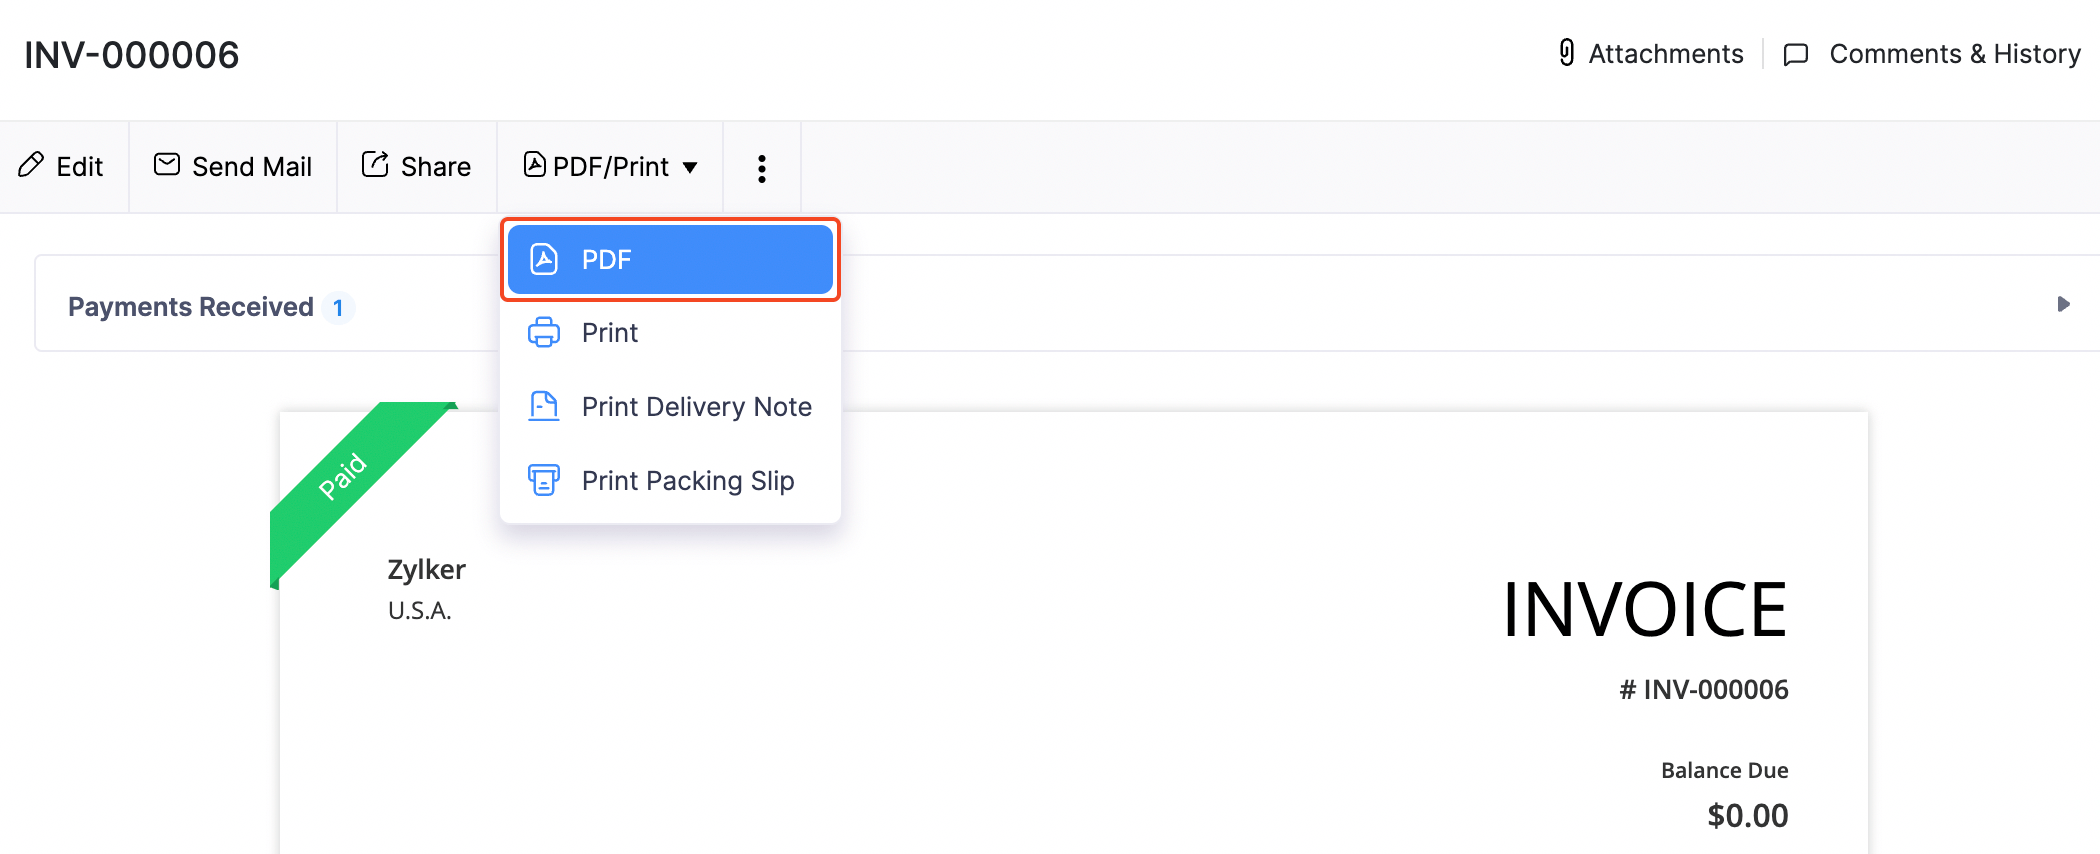Image resolution: width=2100 pixels, height=854 pixels.
Task: Select the Send Mail envelope icon
Action: coord(167,166)
